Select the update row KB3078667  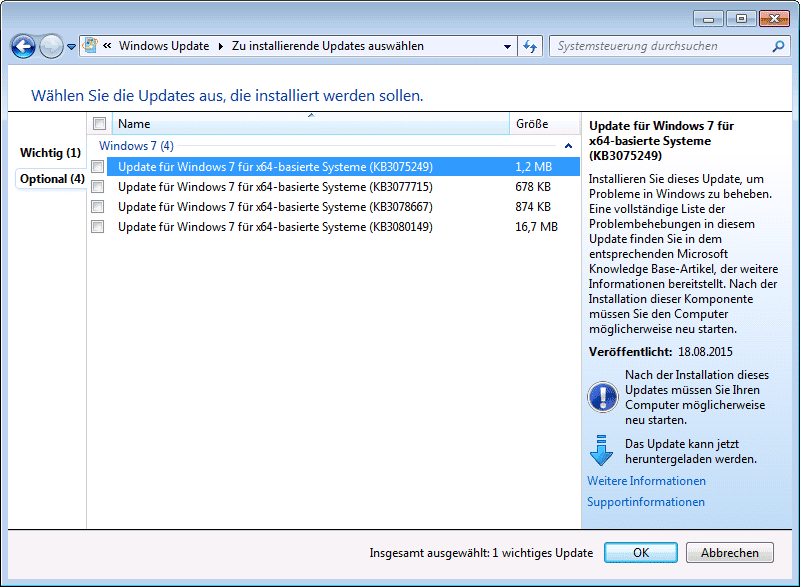point(343,207)
